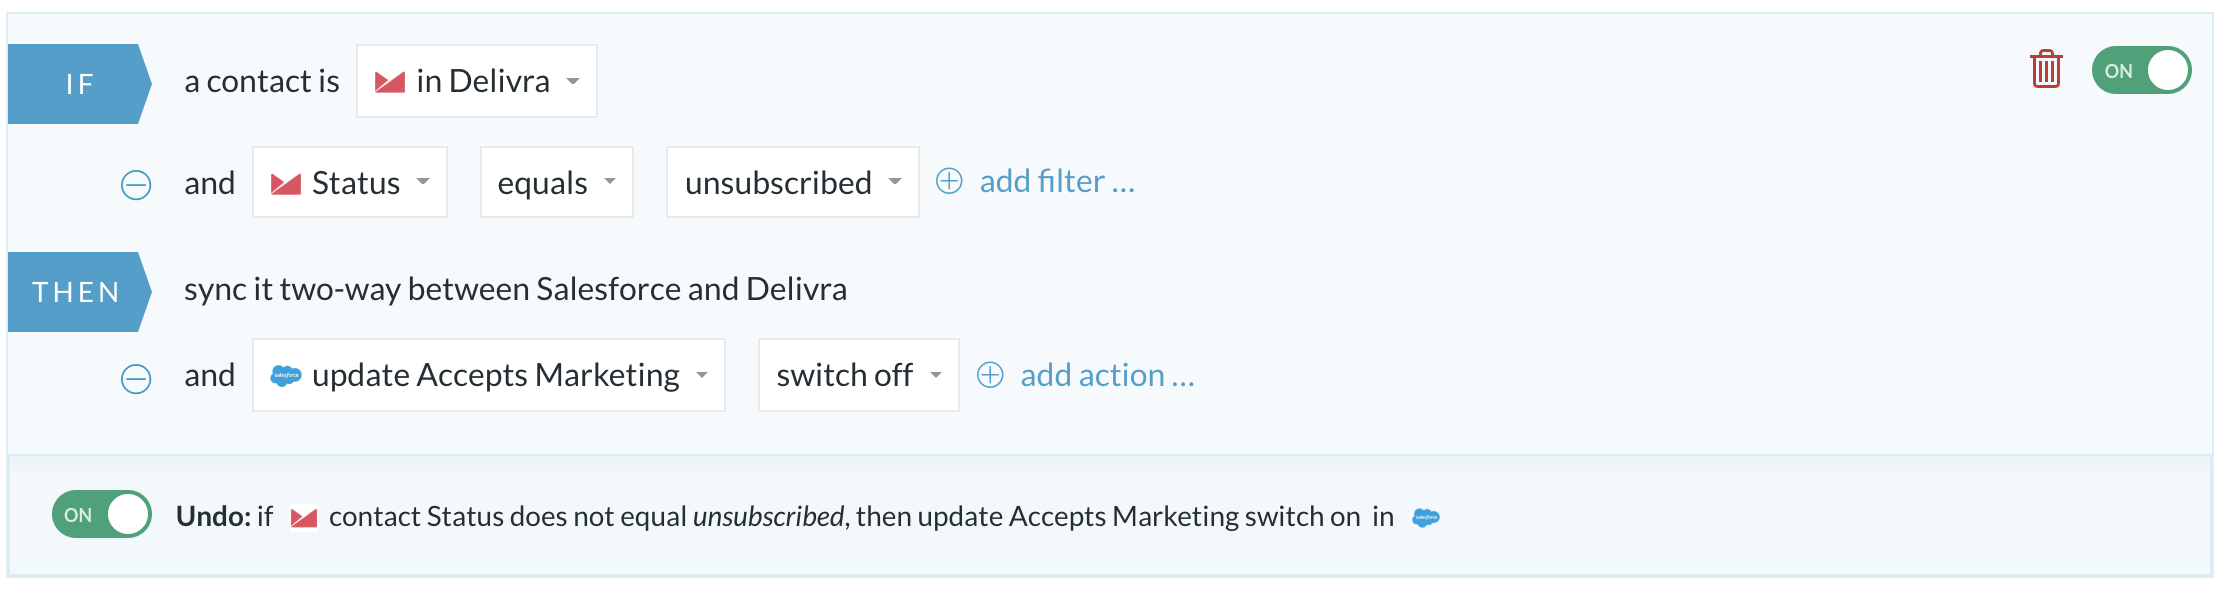
Task: Remove the Accepts Marketing action with its minus icon
Action: pyautogui.click(x=136, y=379)
